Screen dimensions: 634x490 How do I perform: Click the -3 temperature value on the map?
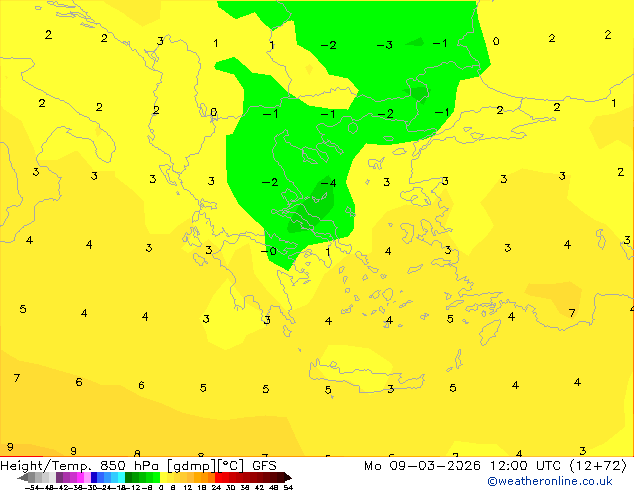pyautogui.click(x=385, y=45)
